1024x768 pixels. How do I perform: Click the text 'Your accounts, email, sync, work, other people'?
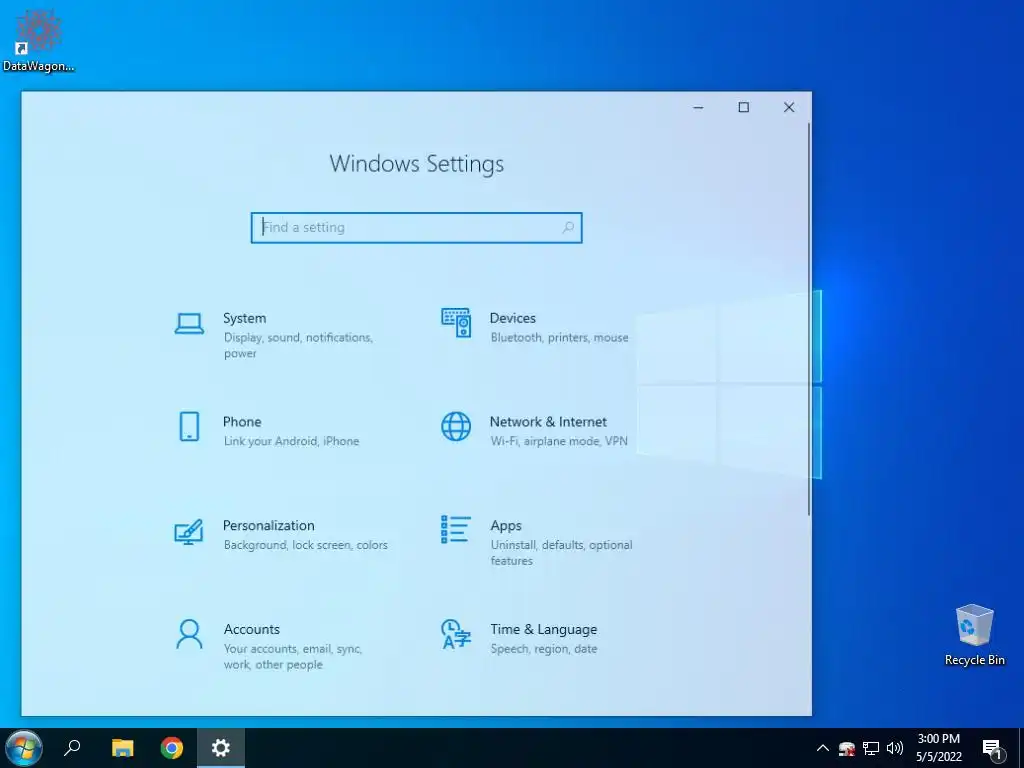pos(293,656)
